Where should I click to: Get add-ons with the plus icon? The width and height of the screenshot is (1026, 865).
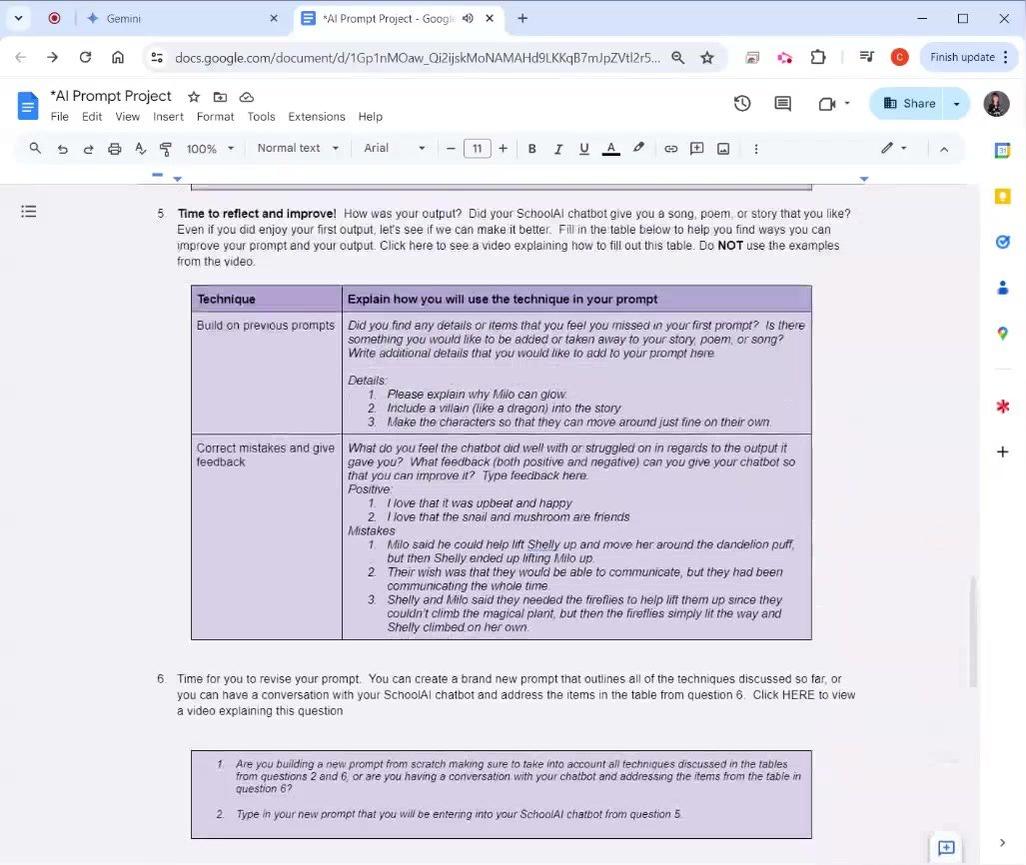(x=1002, y=451)
